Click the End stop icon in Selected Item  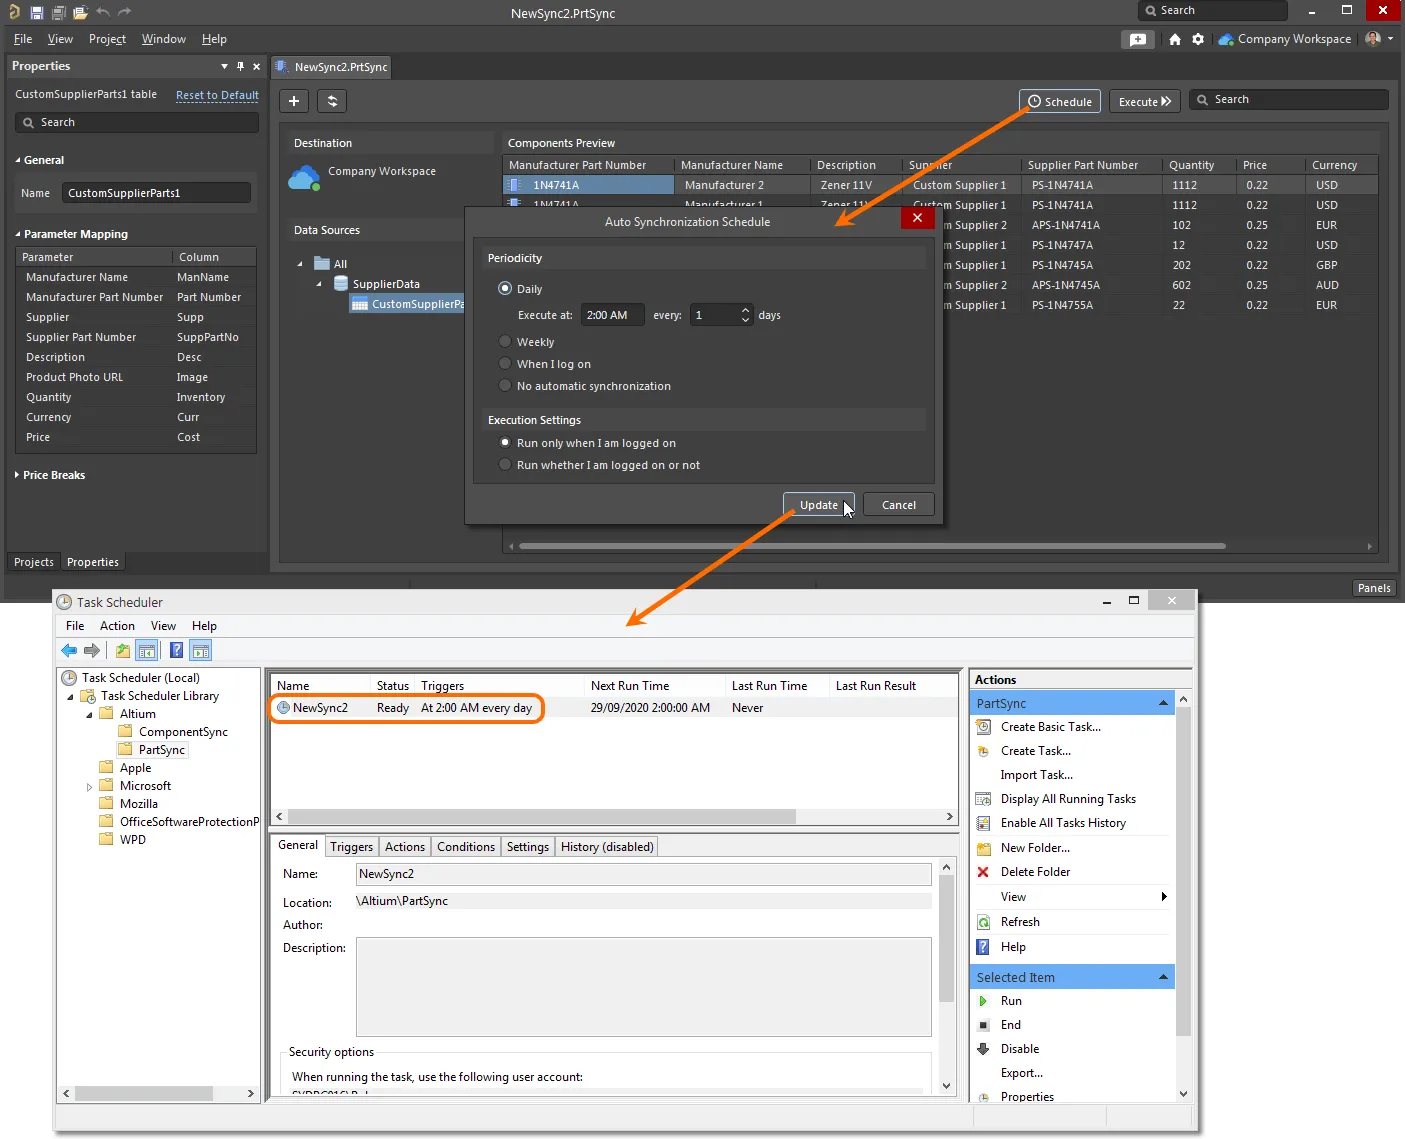(983, 1025)
